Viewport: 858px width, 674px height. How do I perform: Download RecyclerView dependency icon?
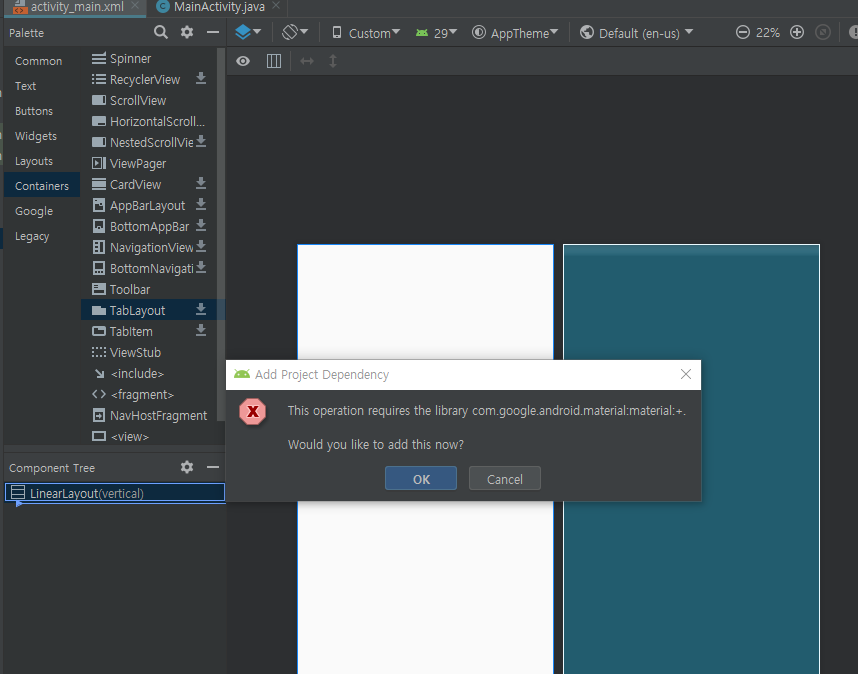tap(201, 79)
